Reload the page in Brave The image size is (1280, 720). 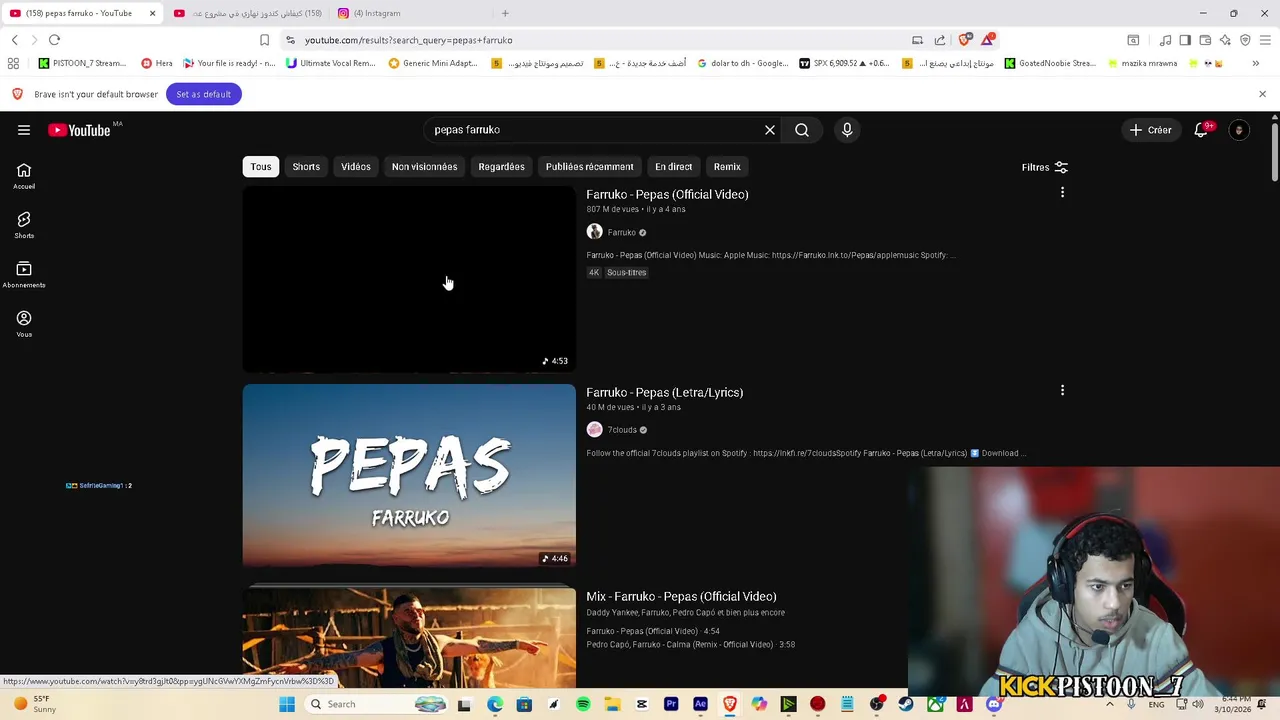pos(54,40)
